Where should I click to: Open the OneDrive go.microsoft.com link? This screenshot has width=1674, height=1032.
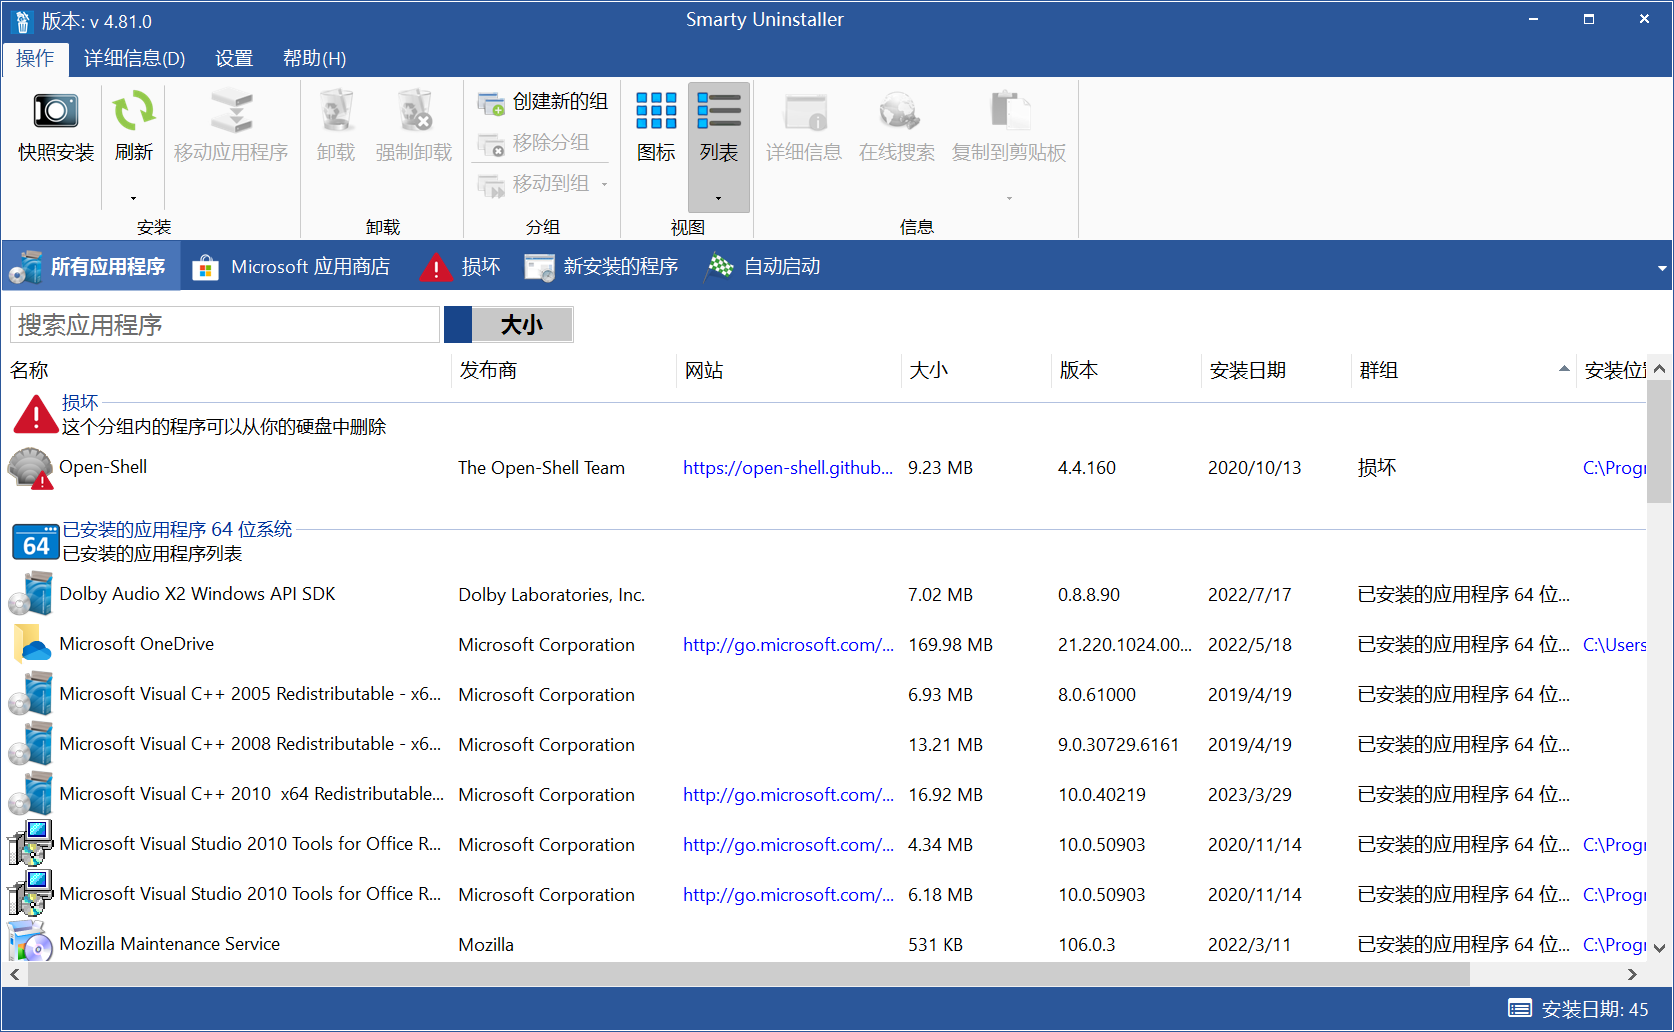788,645
